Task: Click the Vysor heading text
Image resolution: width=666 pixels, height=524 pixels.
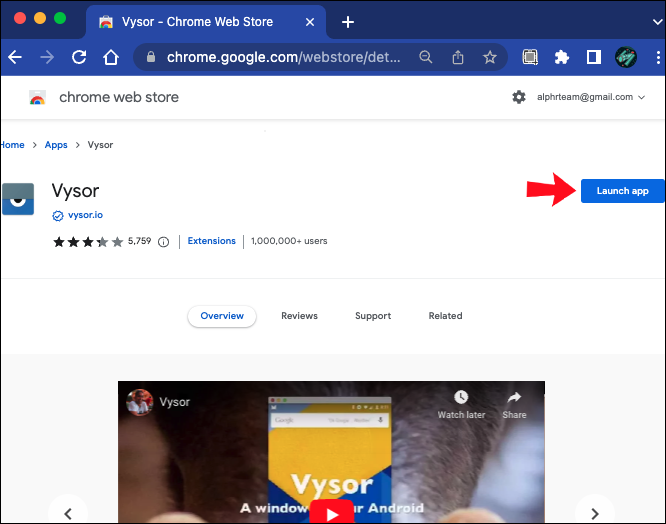Action: click(x=75, y=191)
